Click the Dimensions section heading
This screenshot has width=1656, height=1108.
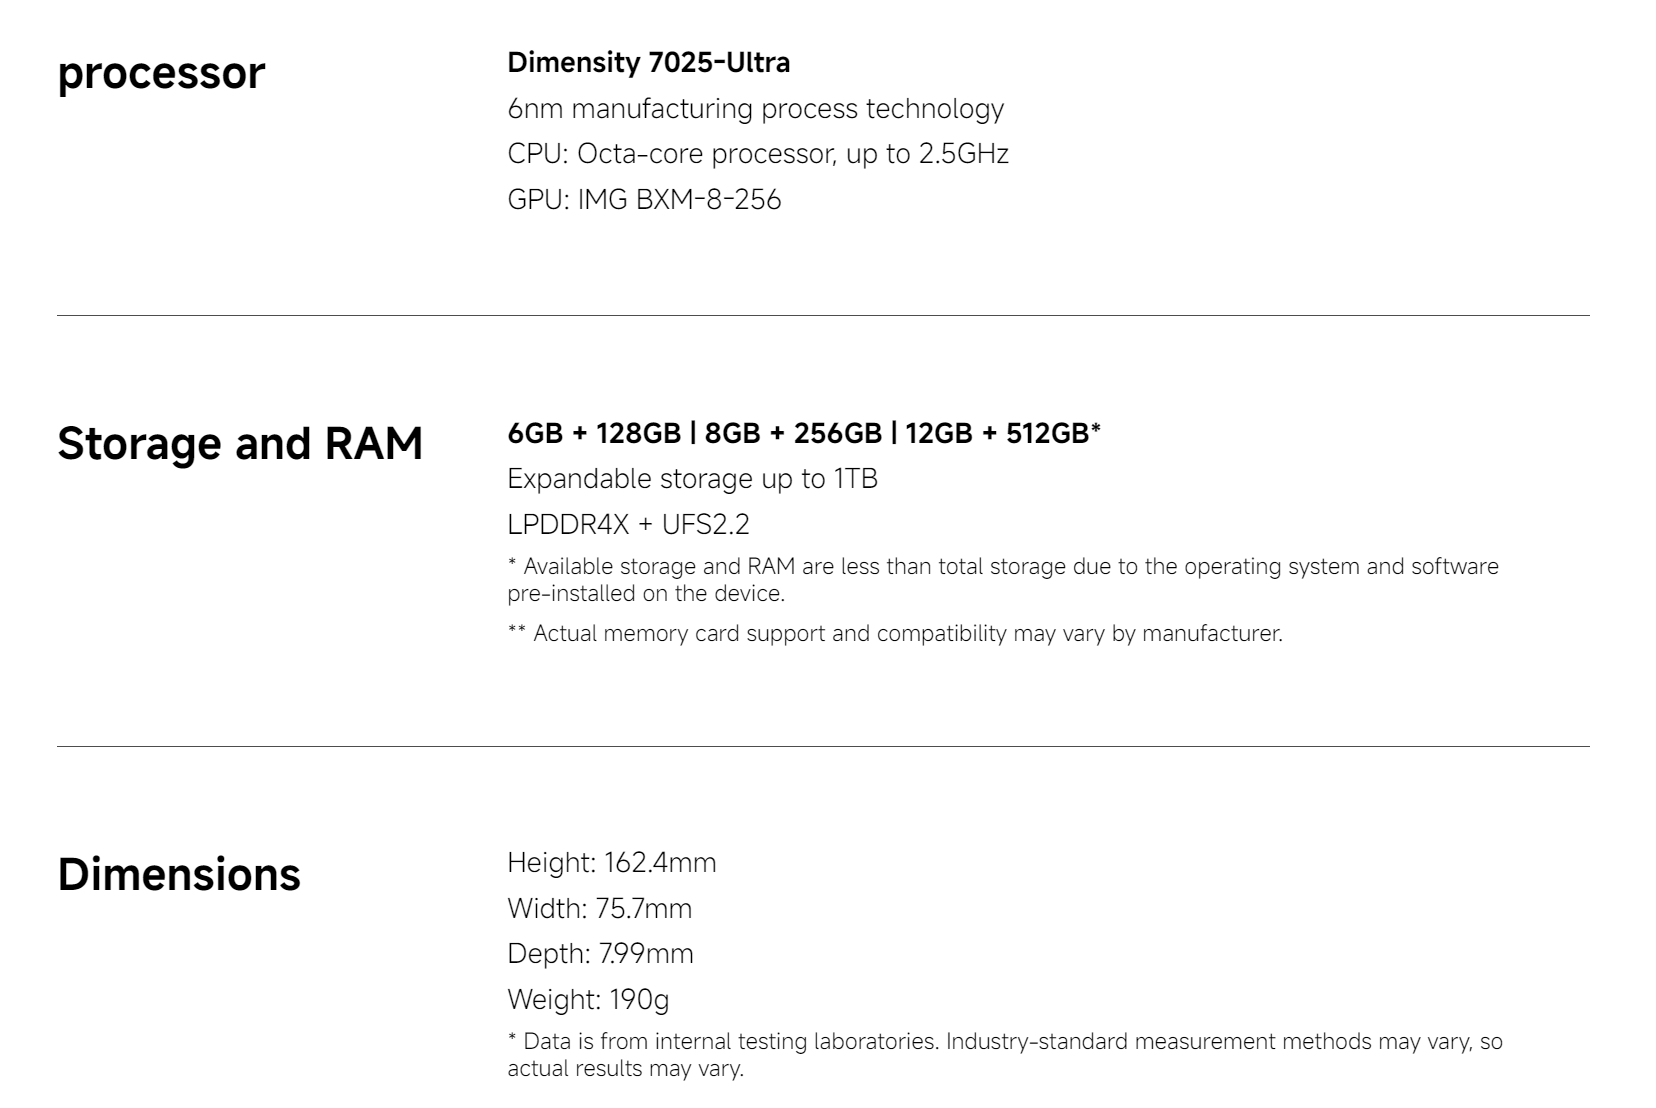tap(179, 874)
